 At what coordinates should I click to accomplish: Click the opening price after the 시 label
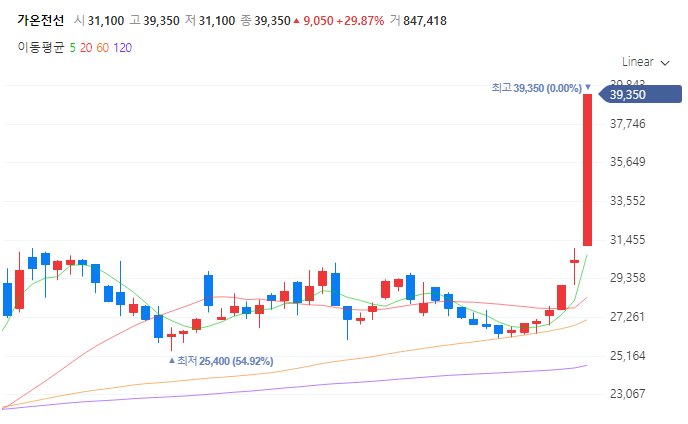click(106, 21)
